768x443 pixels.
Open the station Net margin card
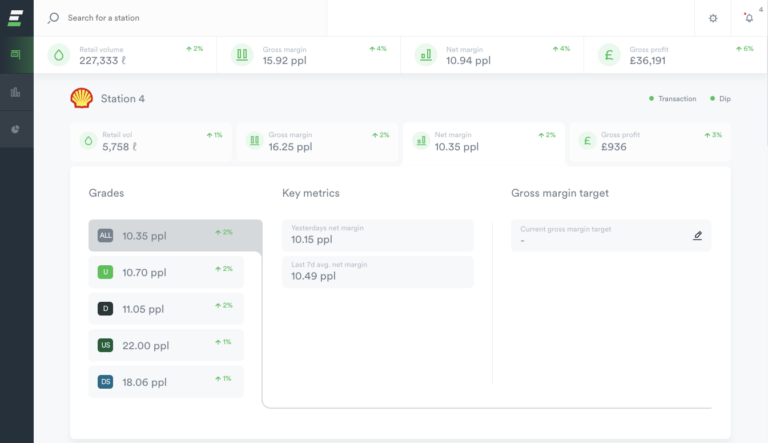coord(483,142)
